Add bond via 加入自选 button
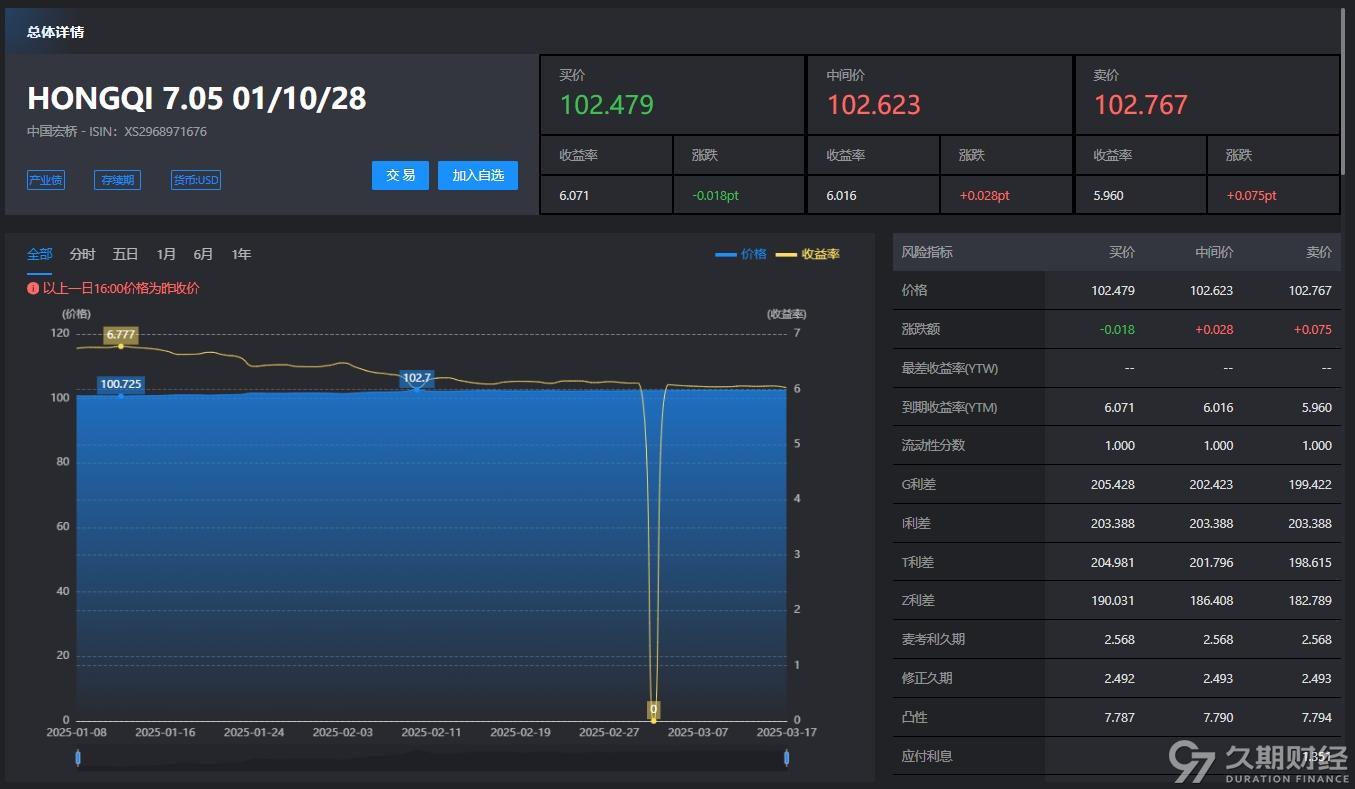The height and width of the screenshot is (789, 1355). click(478, 175)
